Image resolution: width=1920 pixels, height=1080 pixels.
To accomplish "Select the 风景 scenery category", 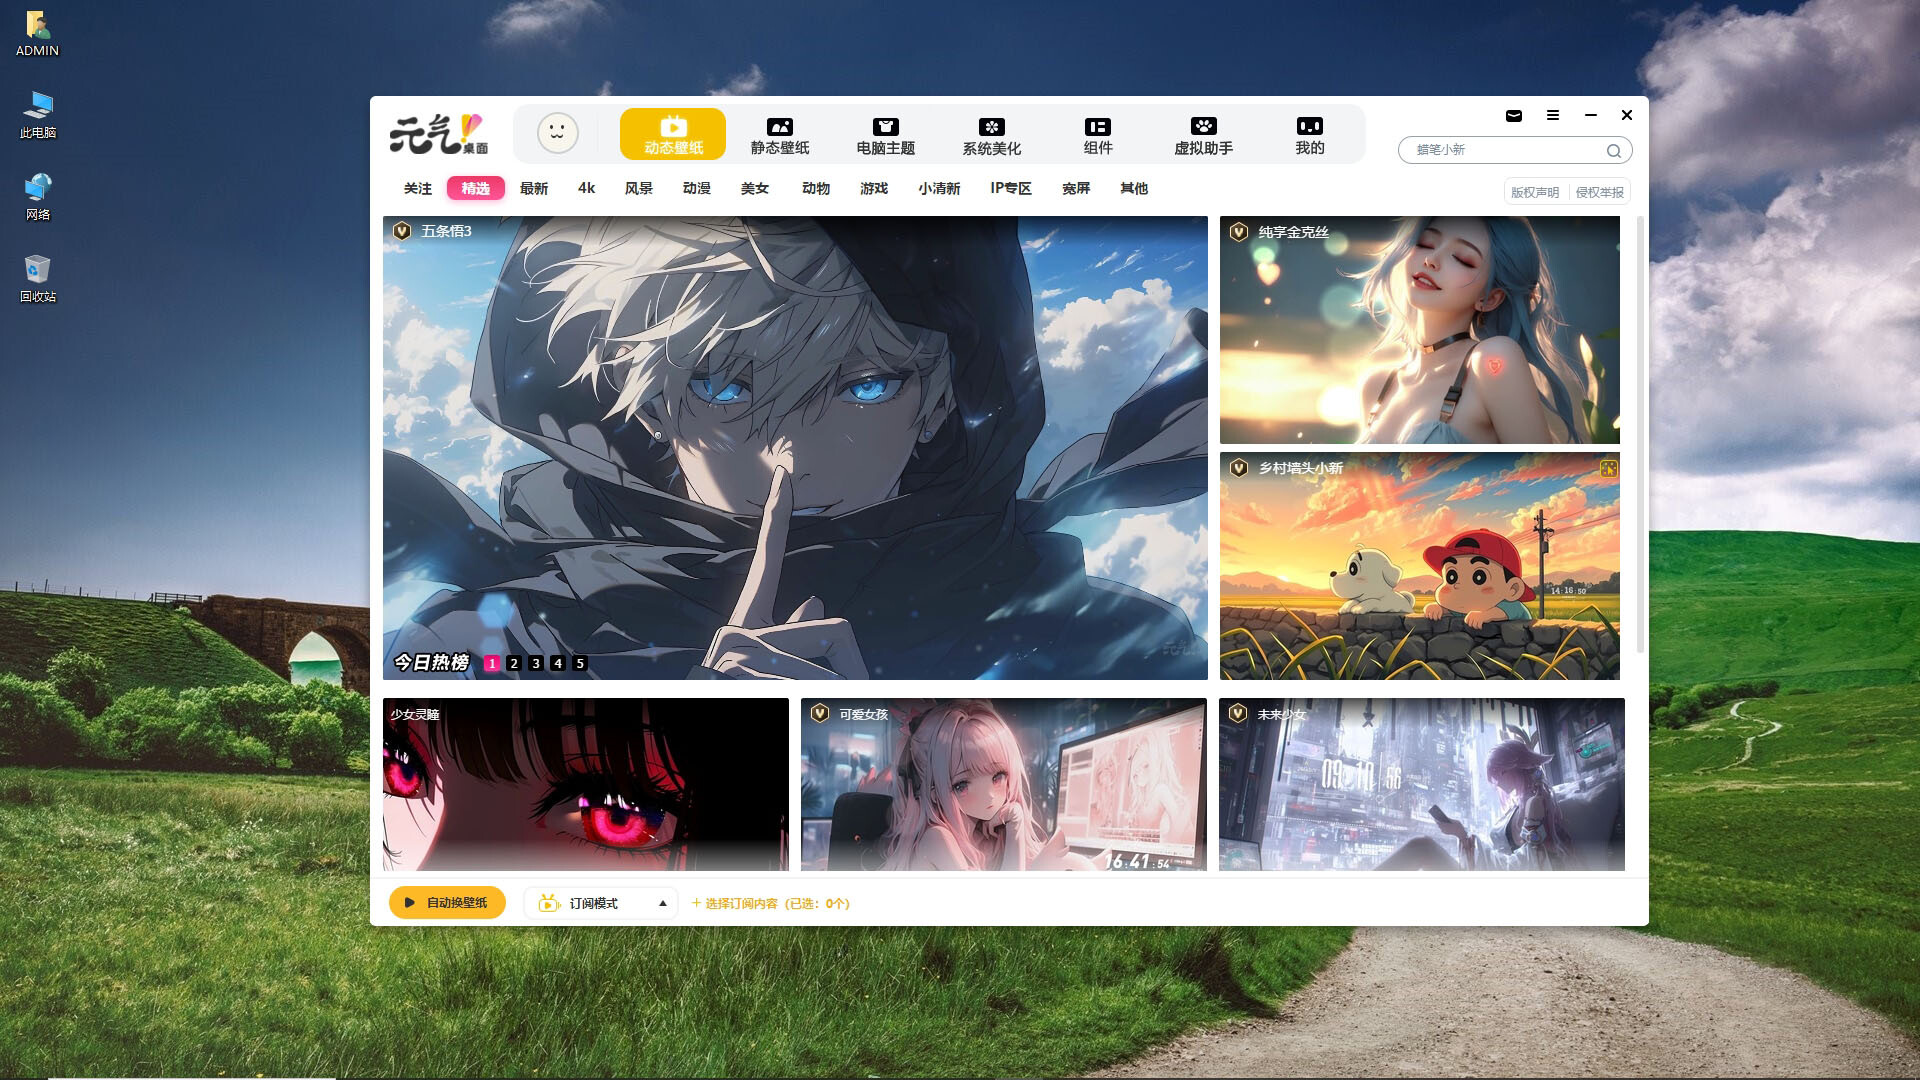I will (x=637, y=188).
